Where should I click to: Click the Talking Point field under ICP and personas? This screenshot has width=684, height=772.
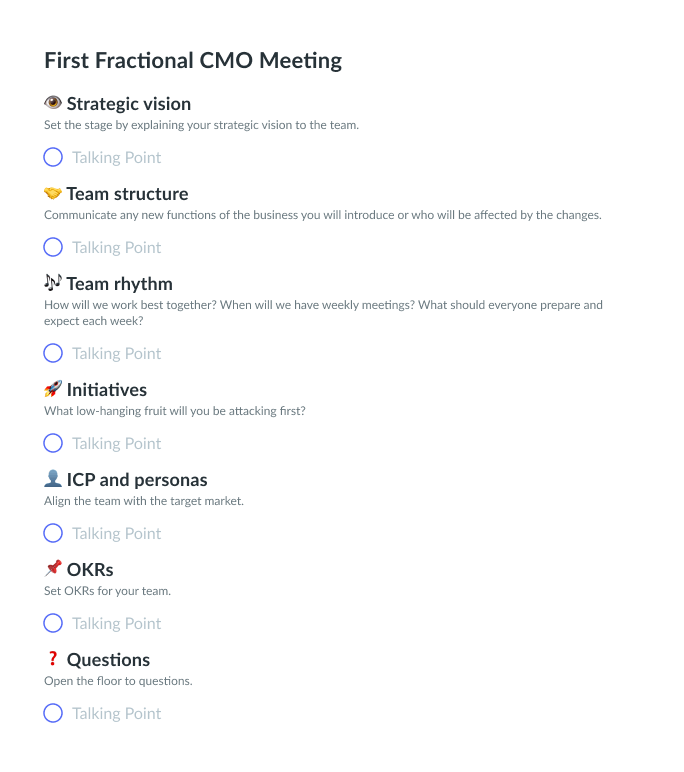click(116, 533)
